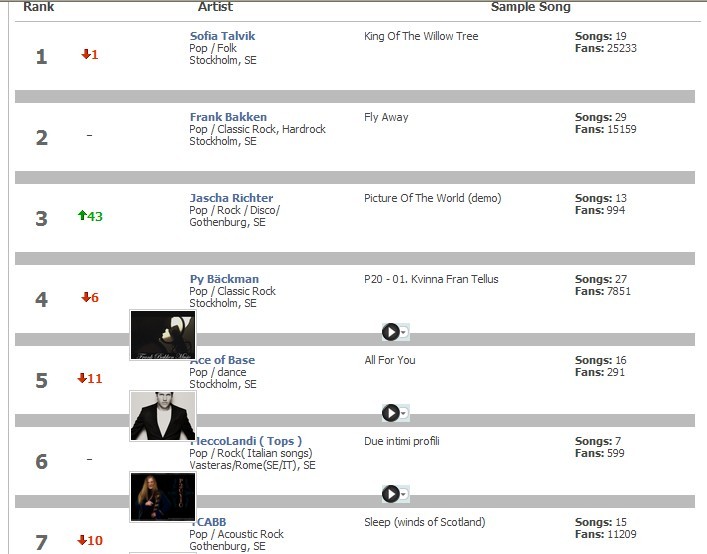707x554 pixels.
Task: Visit Jascha Richter's artist profile
Action: click(x=231, y=198)
